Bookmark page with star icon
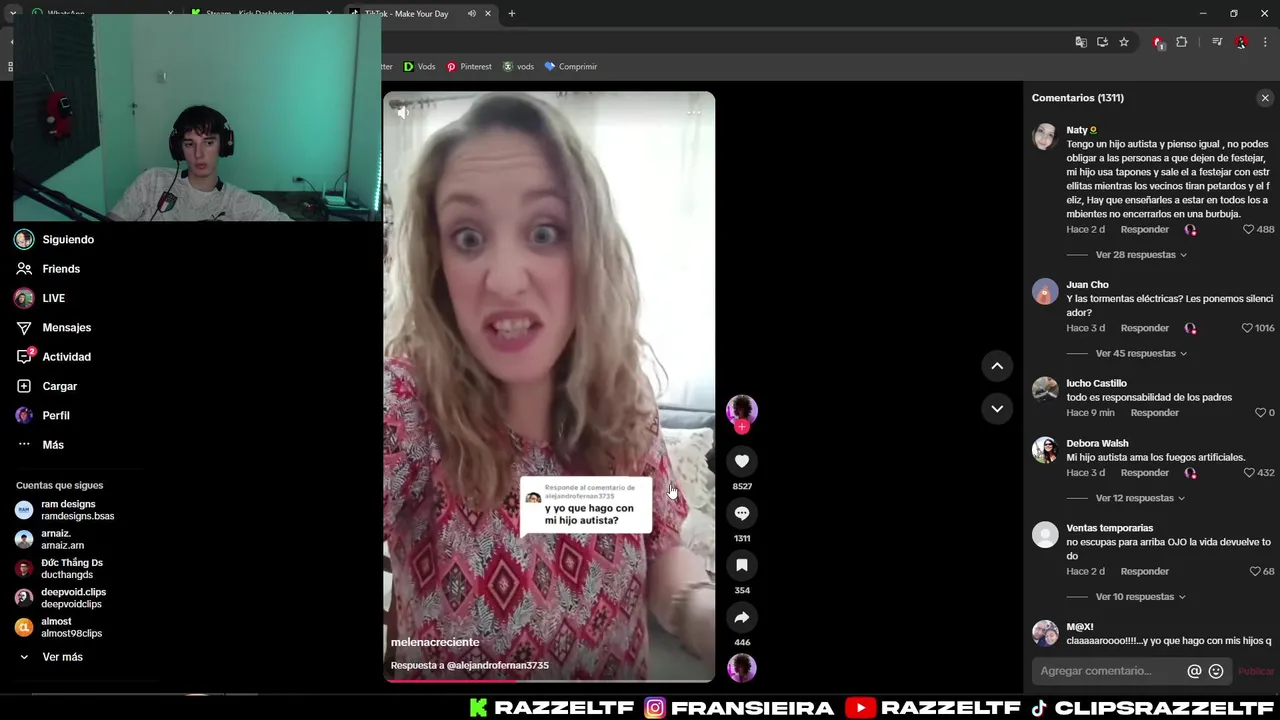The height and width of the screenshot is (720, 1280). click(1124, 42)
